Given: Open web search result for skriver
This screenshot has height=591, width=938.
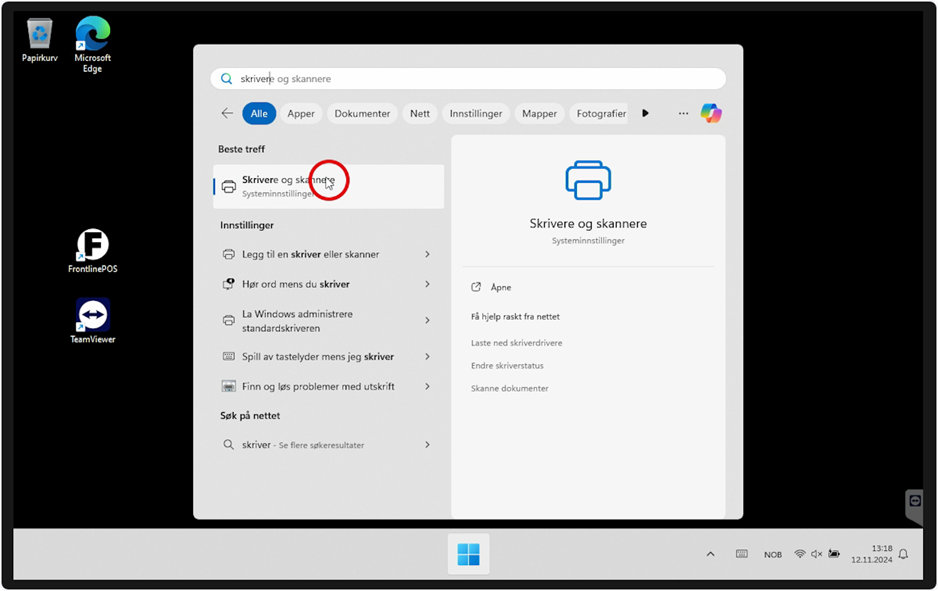Looking at the screenshot, I should 328,444.
